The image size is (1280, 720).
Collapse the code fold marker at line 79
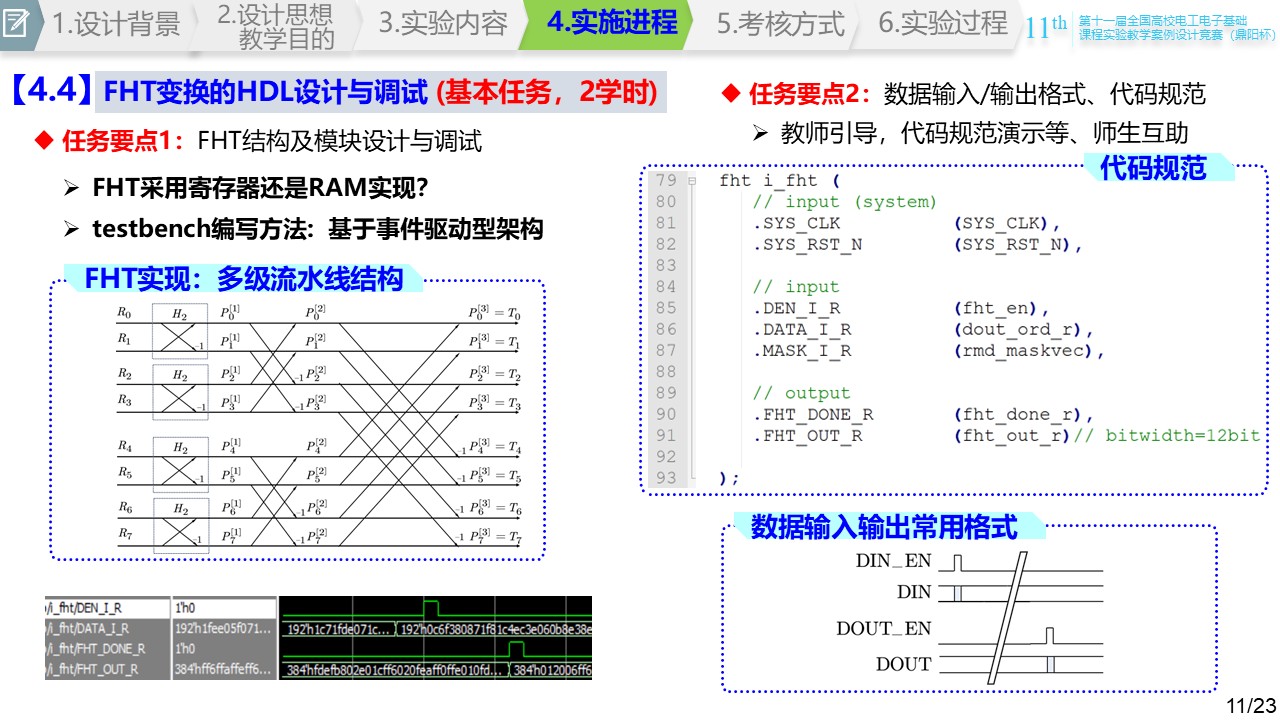pos(691,181)
